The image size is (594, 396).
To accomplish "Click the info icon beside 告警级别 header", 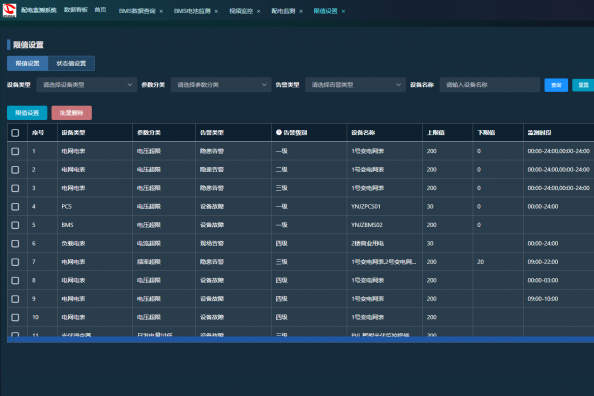I will pyautogui.click(x=279, y=132).
